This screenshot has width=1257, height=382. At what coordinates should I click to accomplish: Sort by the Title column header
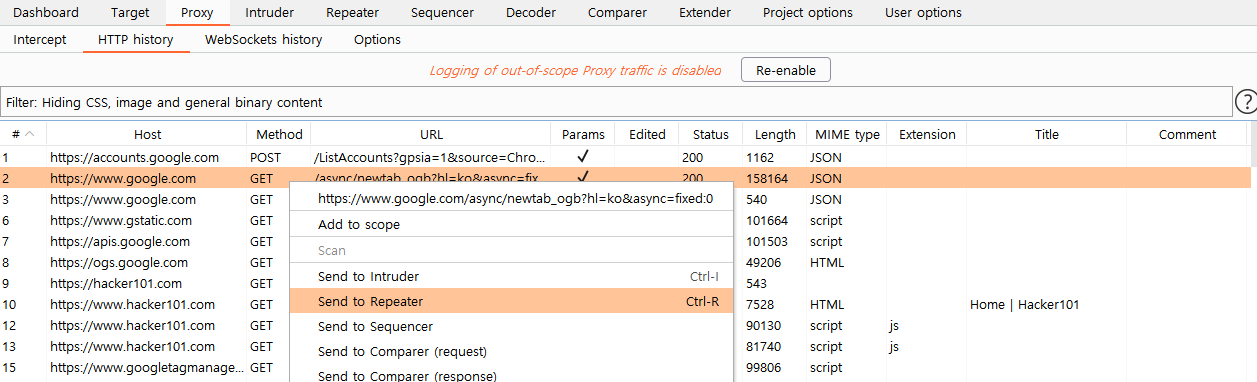tap(1047, 134)
